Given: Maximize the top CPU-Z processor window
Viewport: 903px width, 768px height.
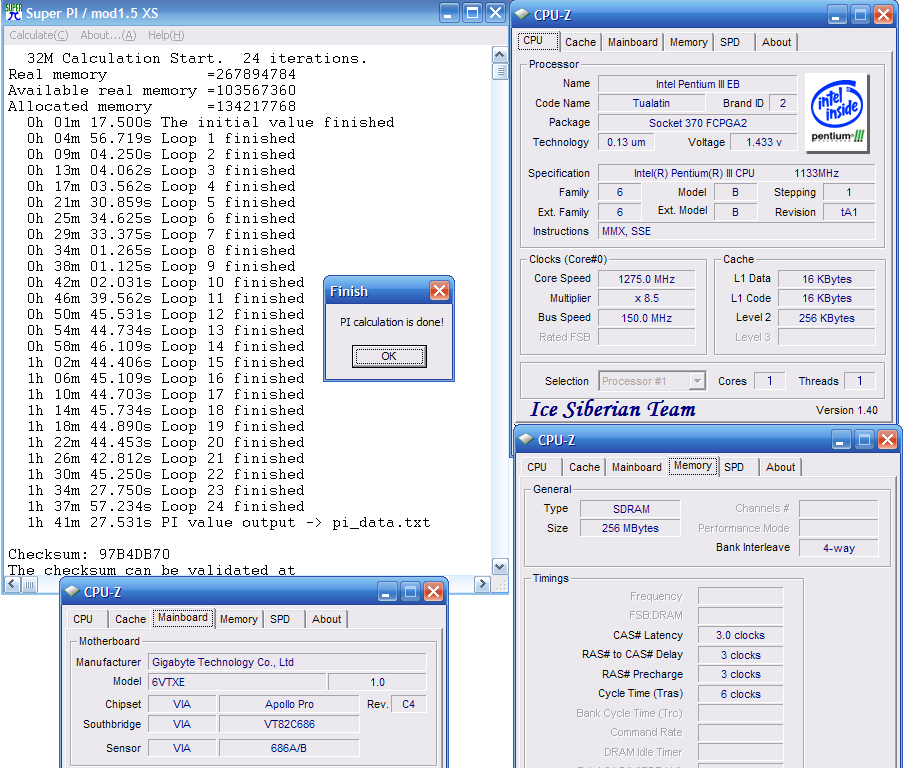Looking at the screenshot, I should point(860,14).
